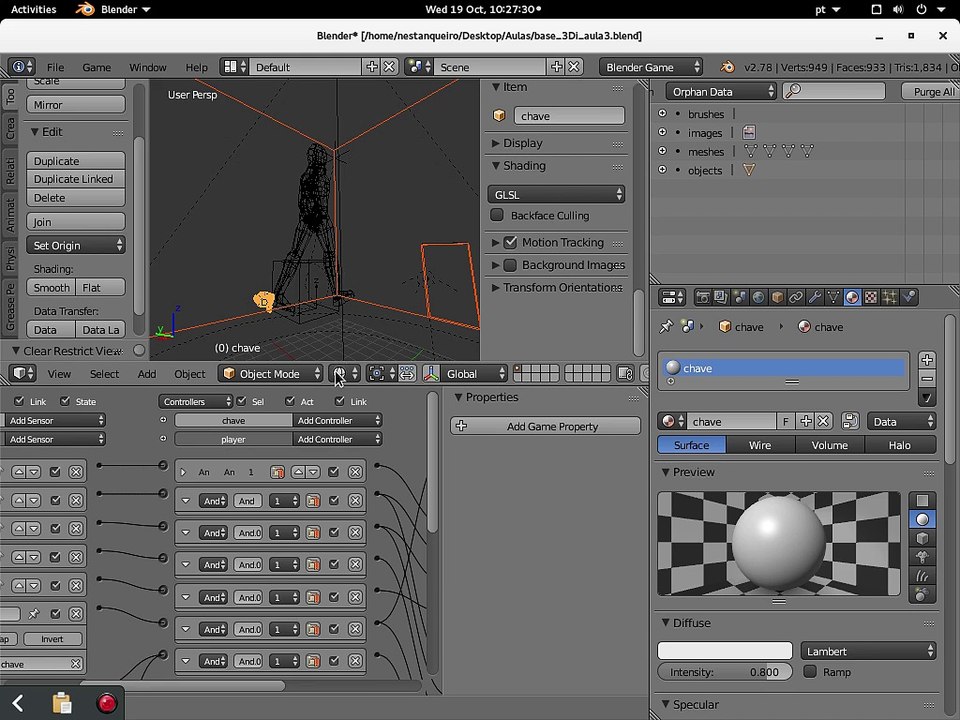The height and width of the screenshot is (720, 960).
Task: Switch material preview to monkey shape
Action: 922,557
